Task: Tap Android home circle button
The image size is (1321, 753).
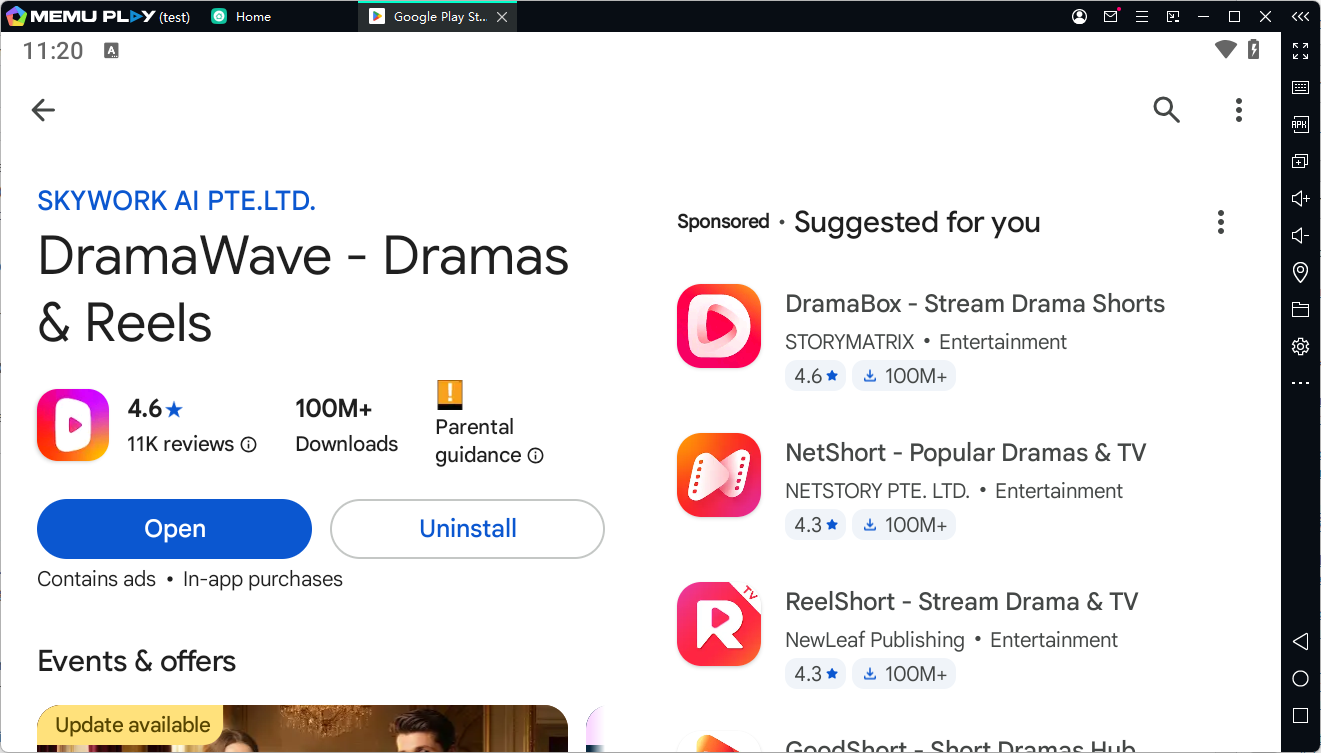Action: click(x=1301, y=678)
